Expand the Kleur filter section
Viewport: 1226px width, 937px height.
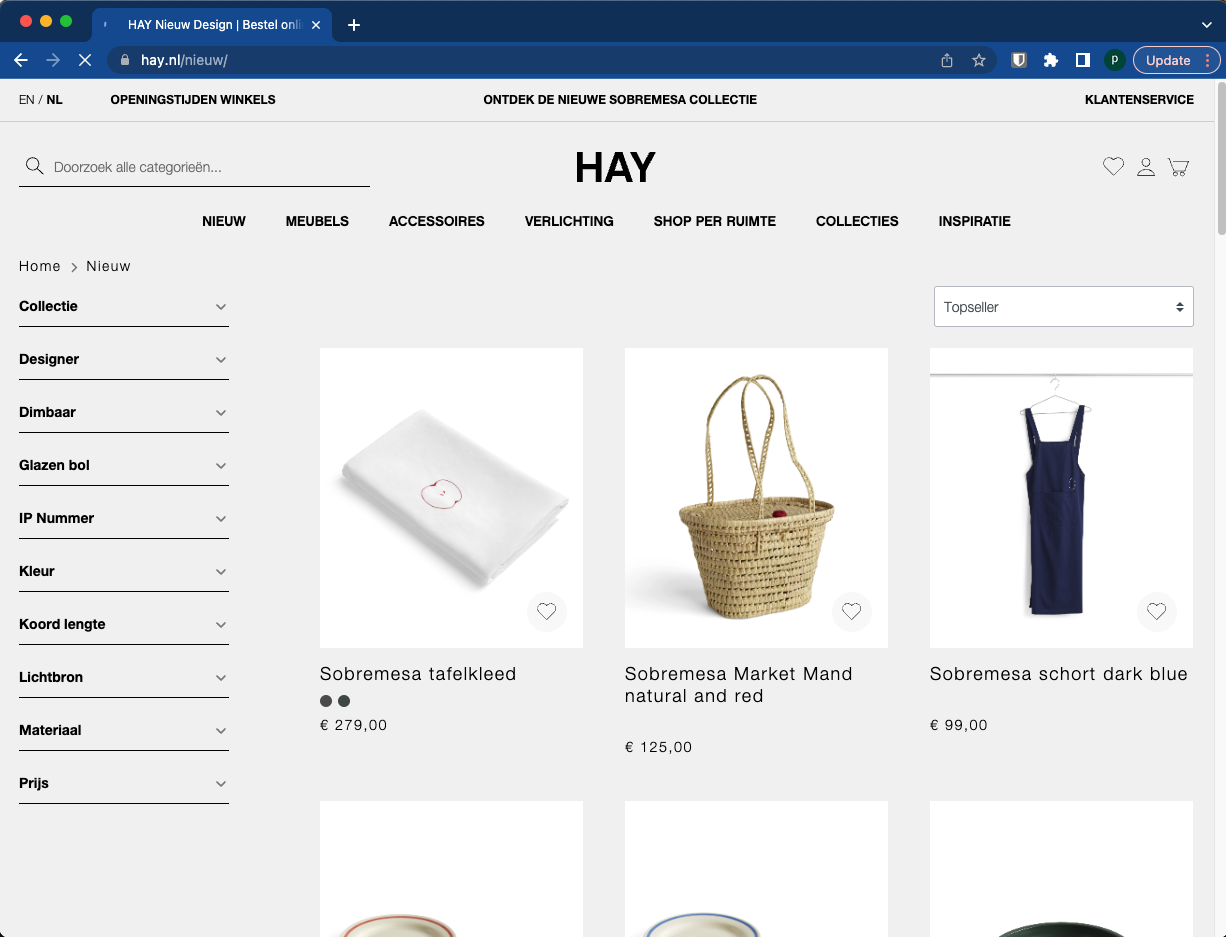(x=123, y=571)
